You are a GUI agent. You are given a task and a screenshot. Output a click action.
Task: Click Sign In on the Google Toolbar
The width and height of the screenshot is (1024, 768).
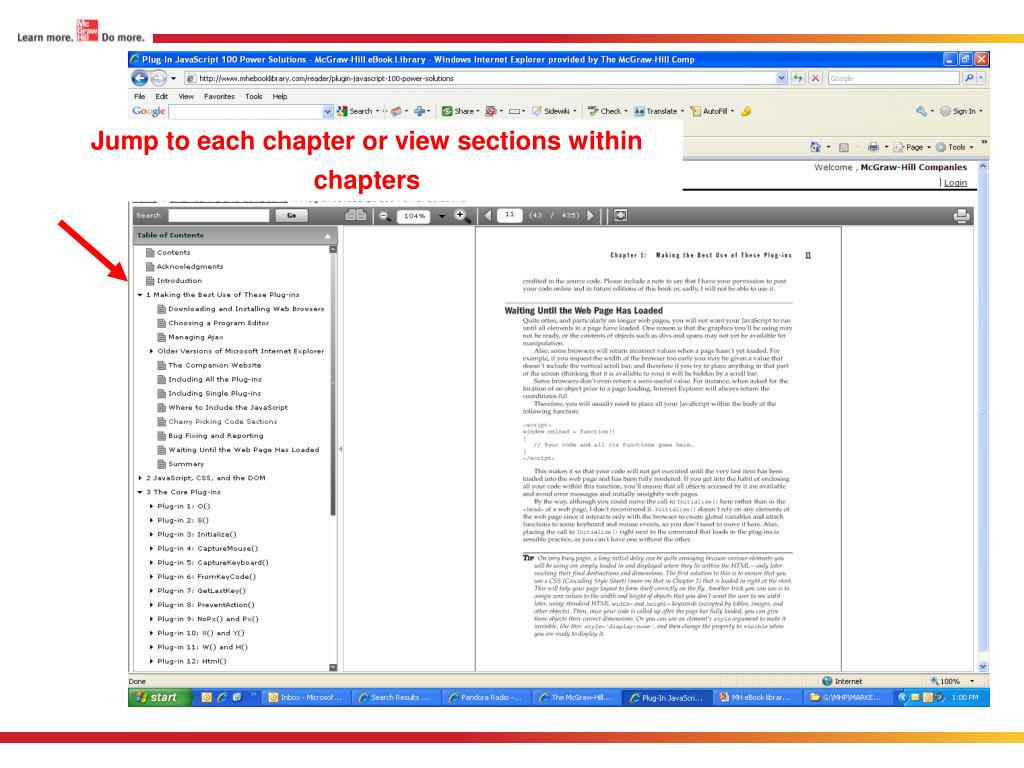(x=960, y=112)
